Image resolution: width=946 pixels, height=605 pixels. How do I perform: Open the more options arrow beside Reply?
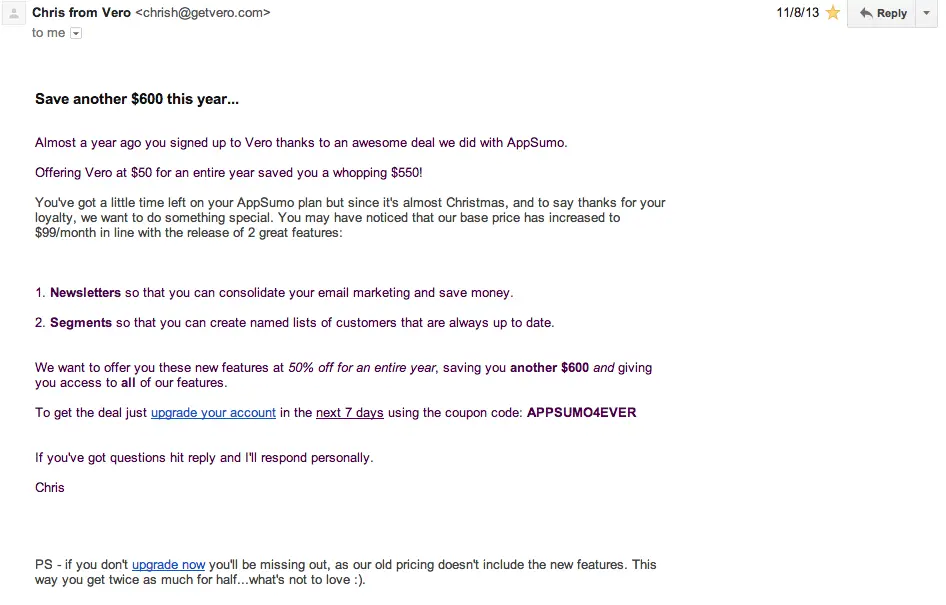(926, 13)
